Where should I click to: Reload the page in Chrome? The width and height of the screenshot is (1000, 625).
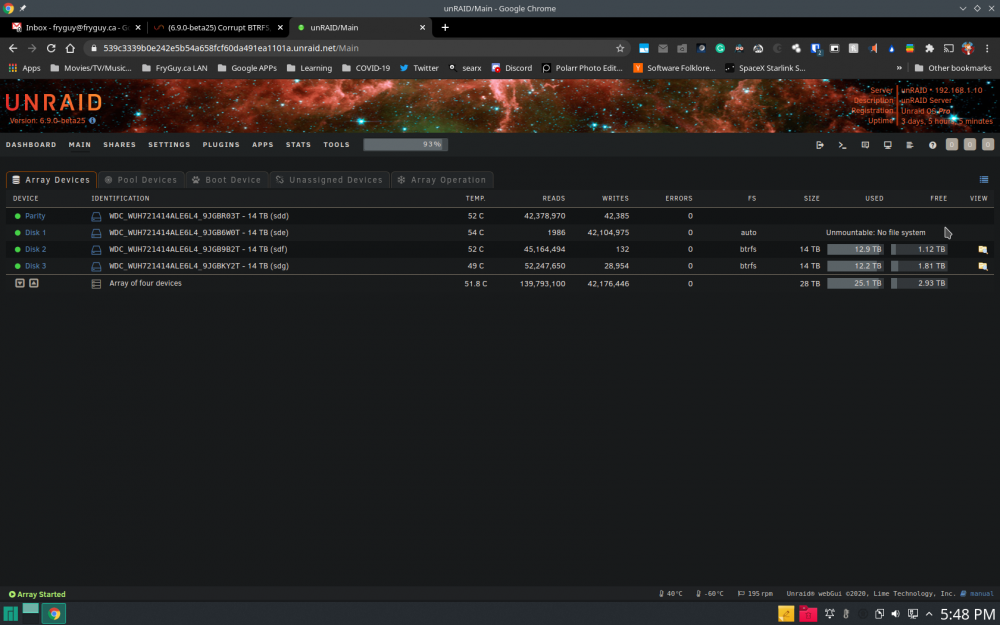click(51, 48)
